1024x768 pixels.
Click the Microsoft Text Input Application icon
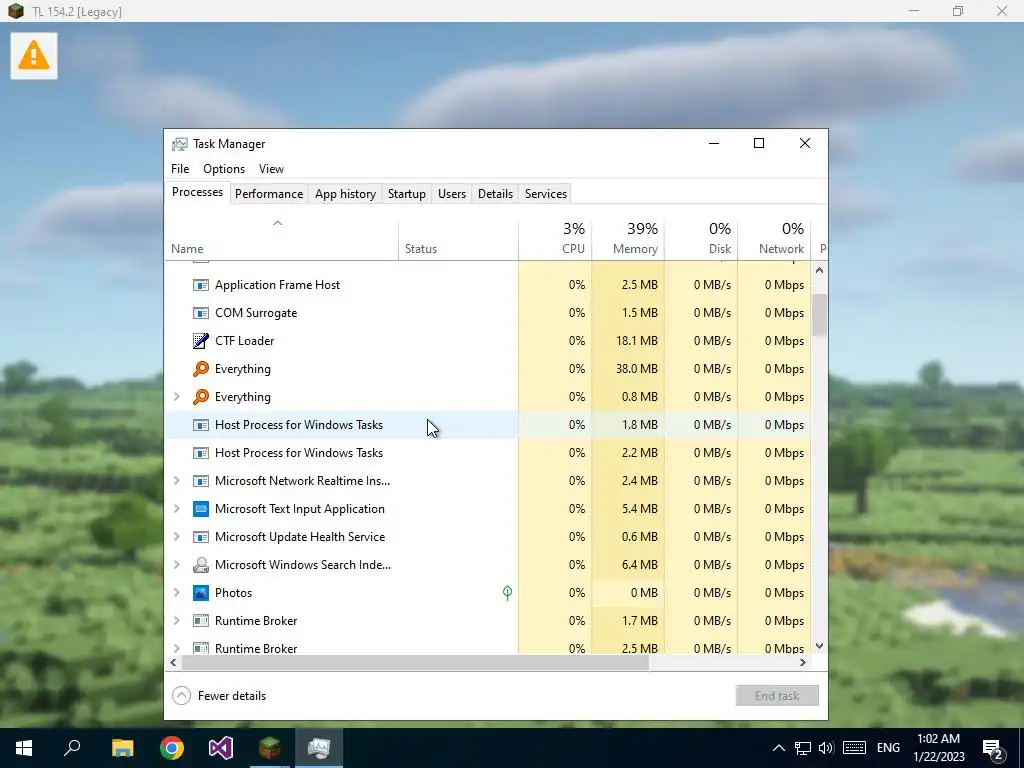[x=200, y=509]
